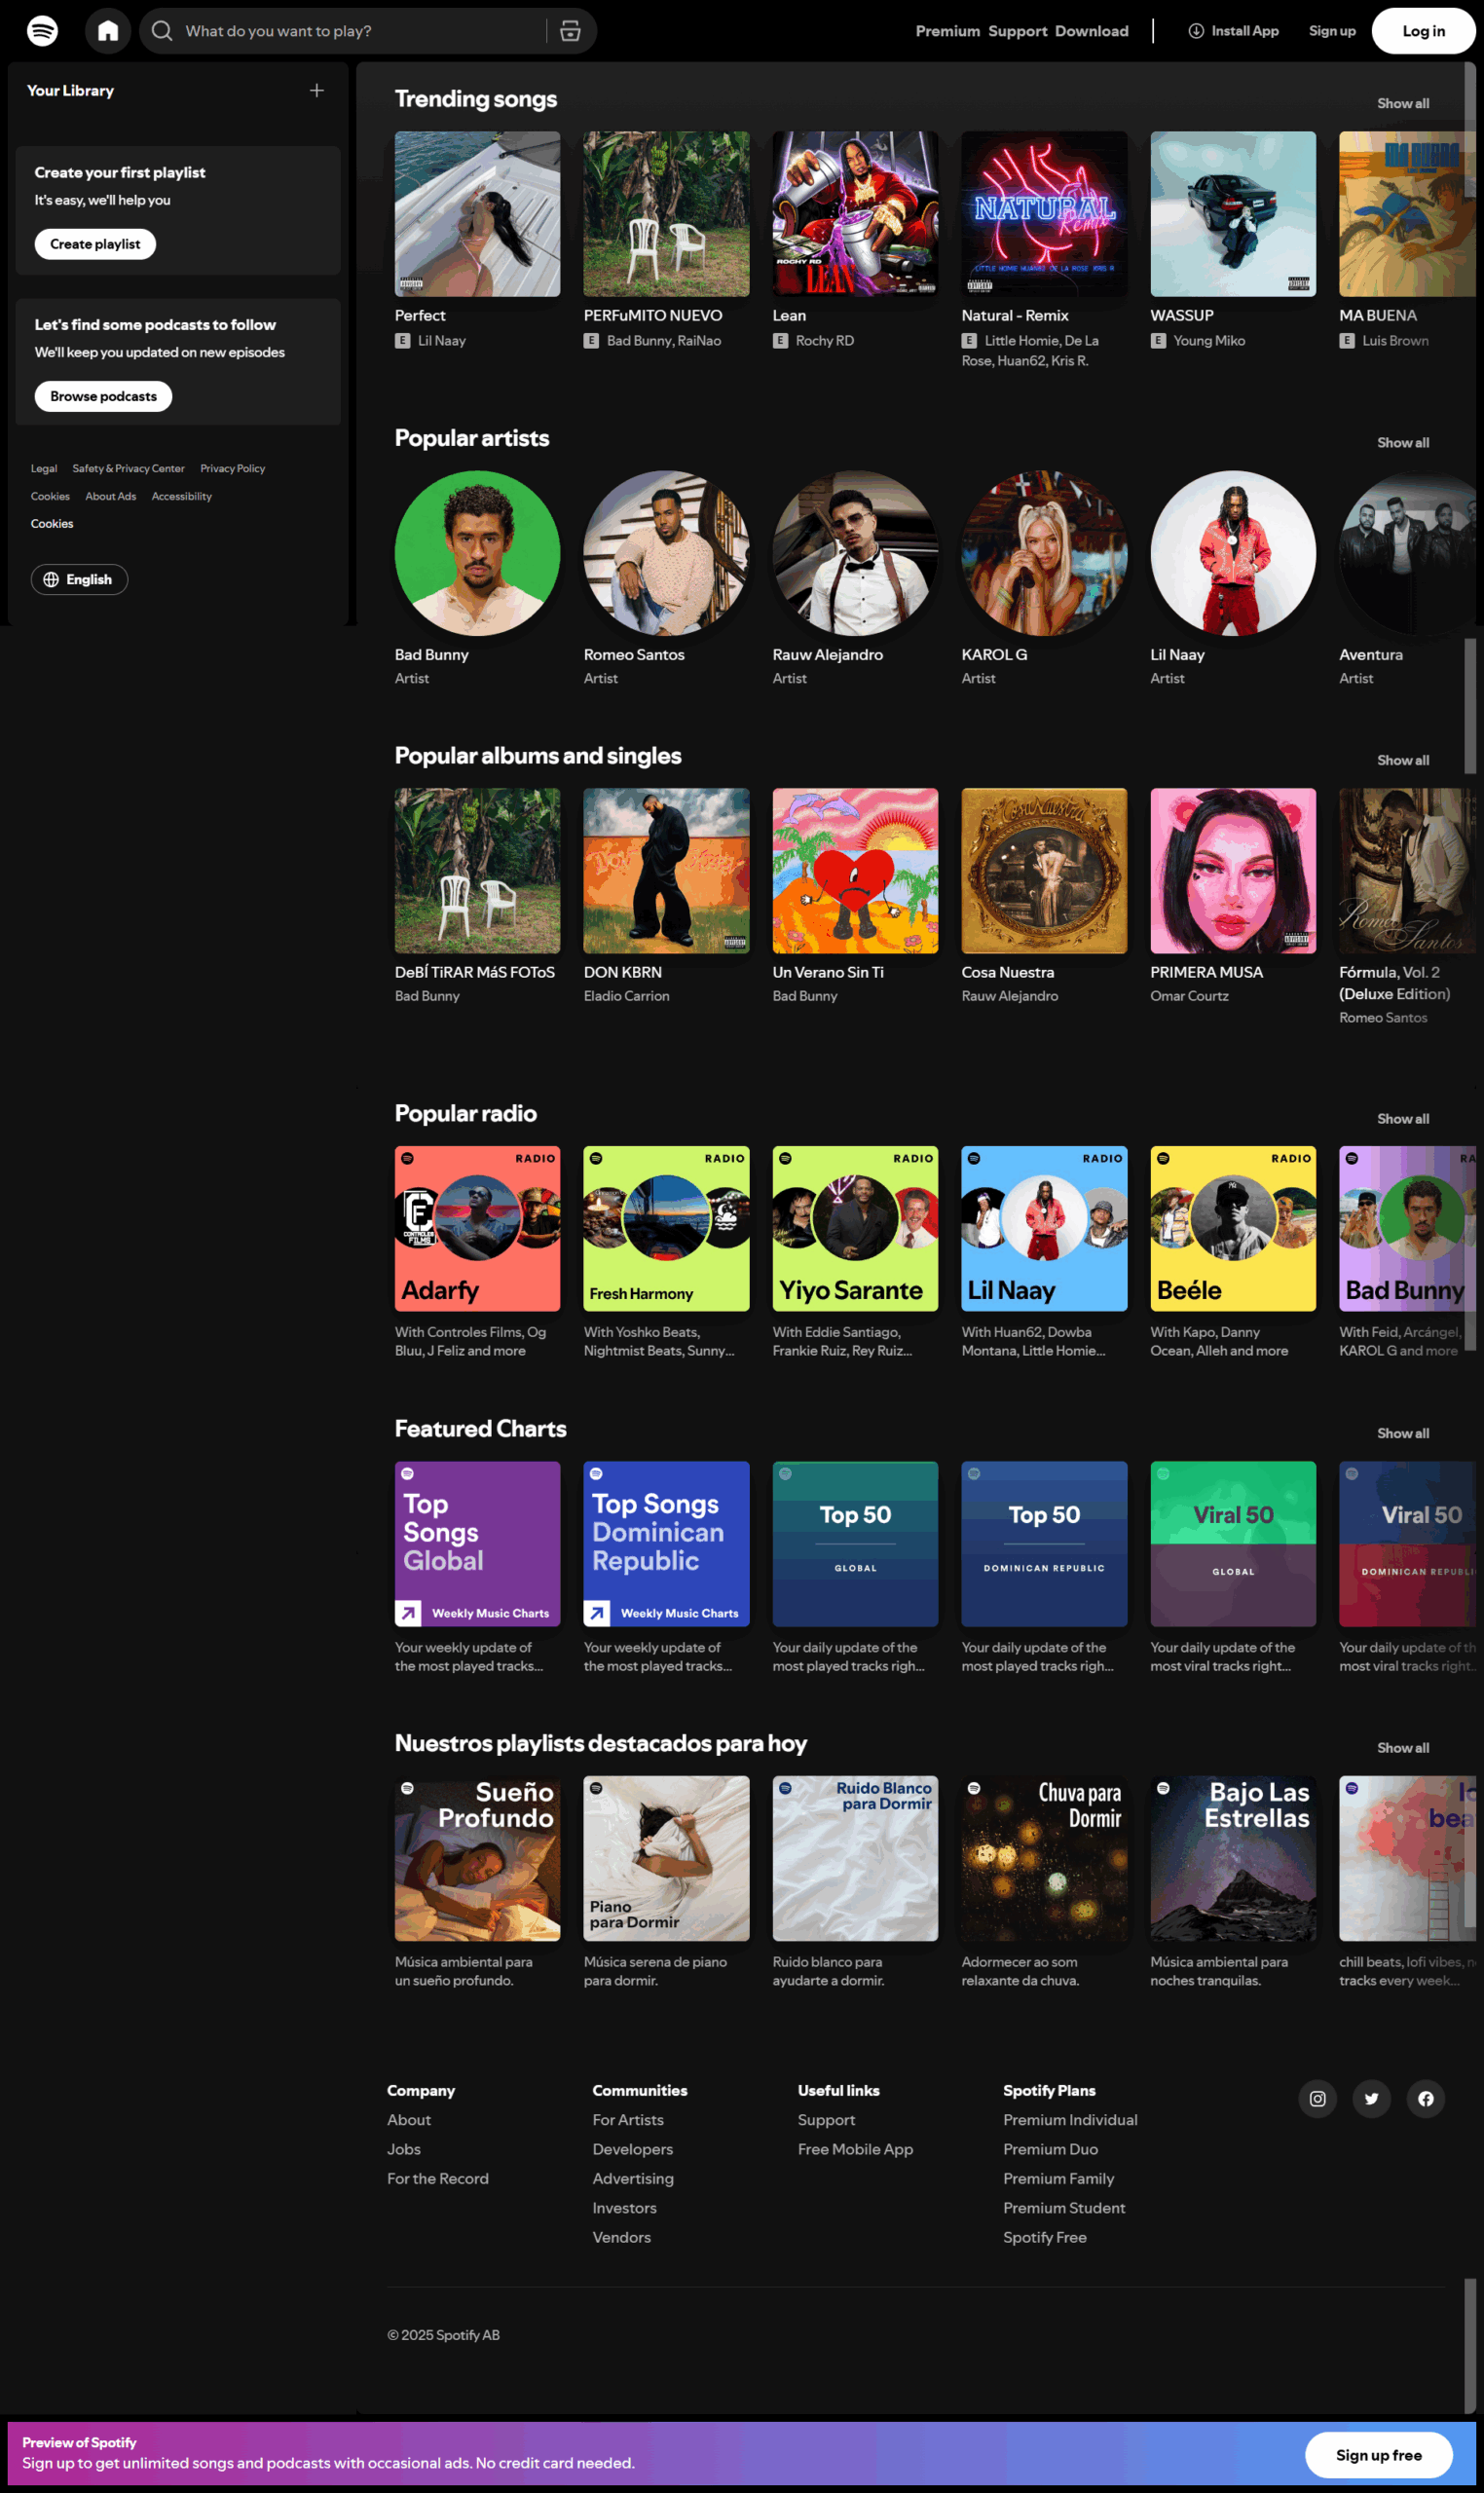
Task: Open the Legal link in the sidebar
Action: click(x=44, y=469)
